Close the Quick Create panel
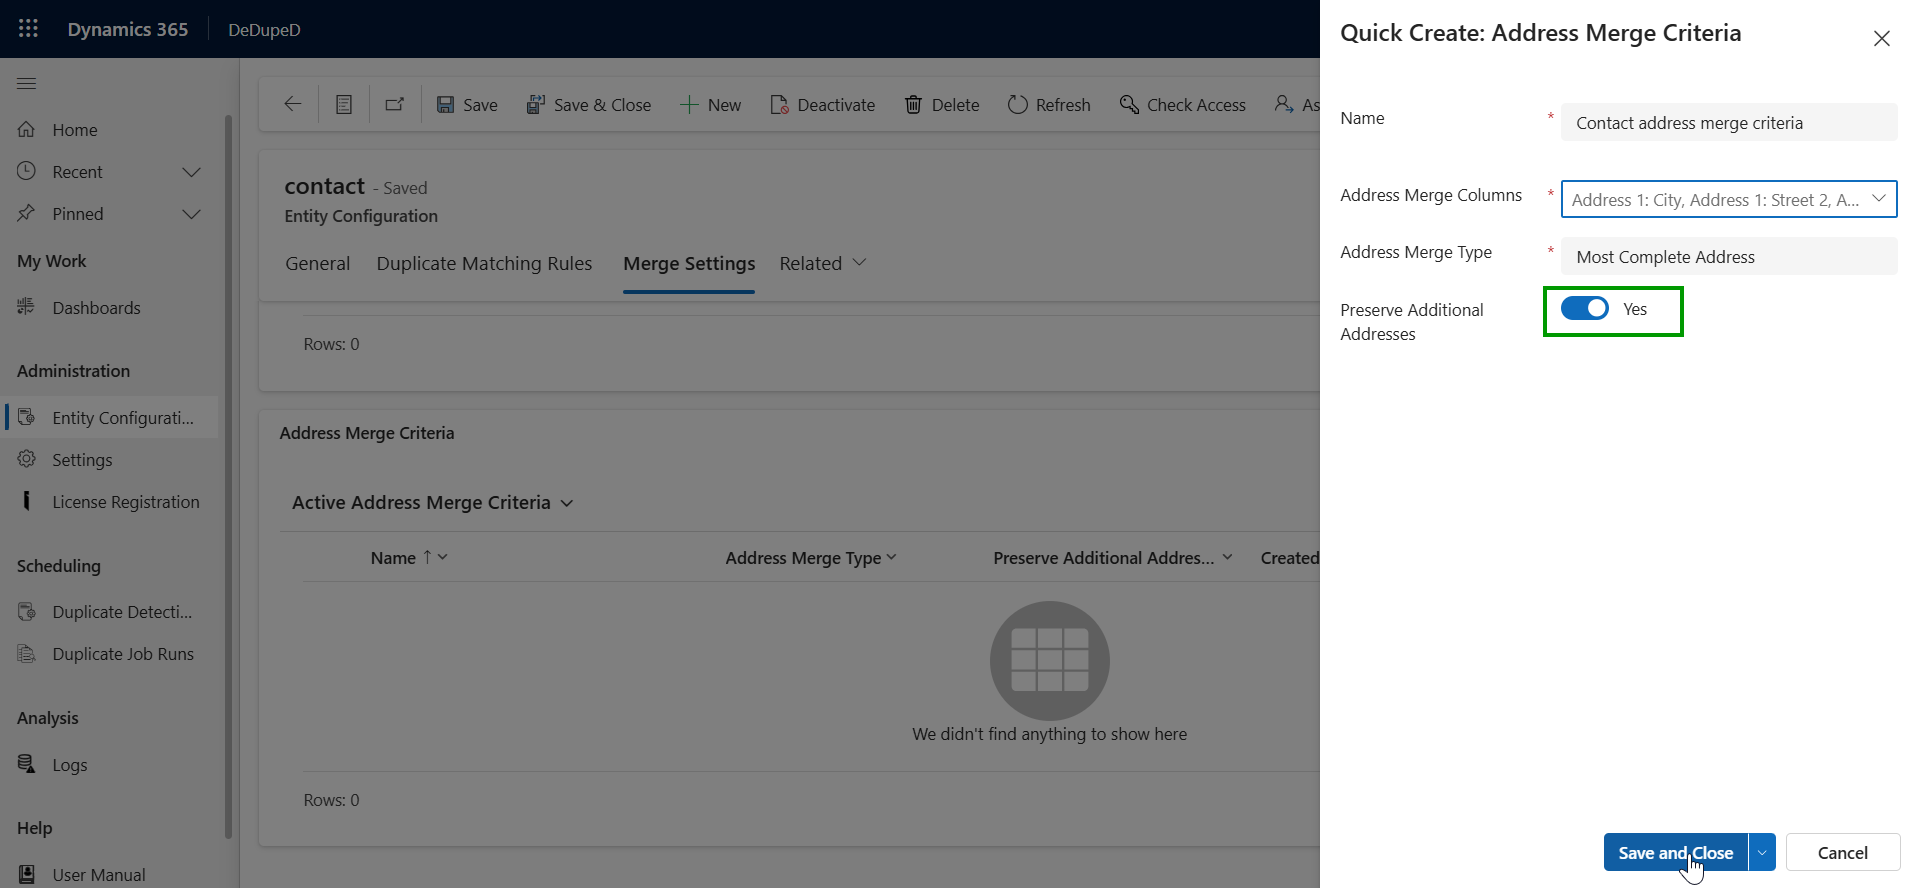The height and width of the screenshot is (888, 1920). click(x=1881, y=38)
